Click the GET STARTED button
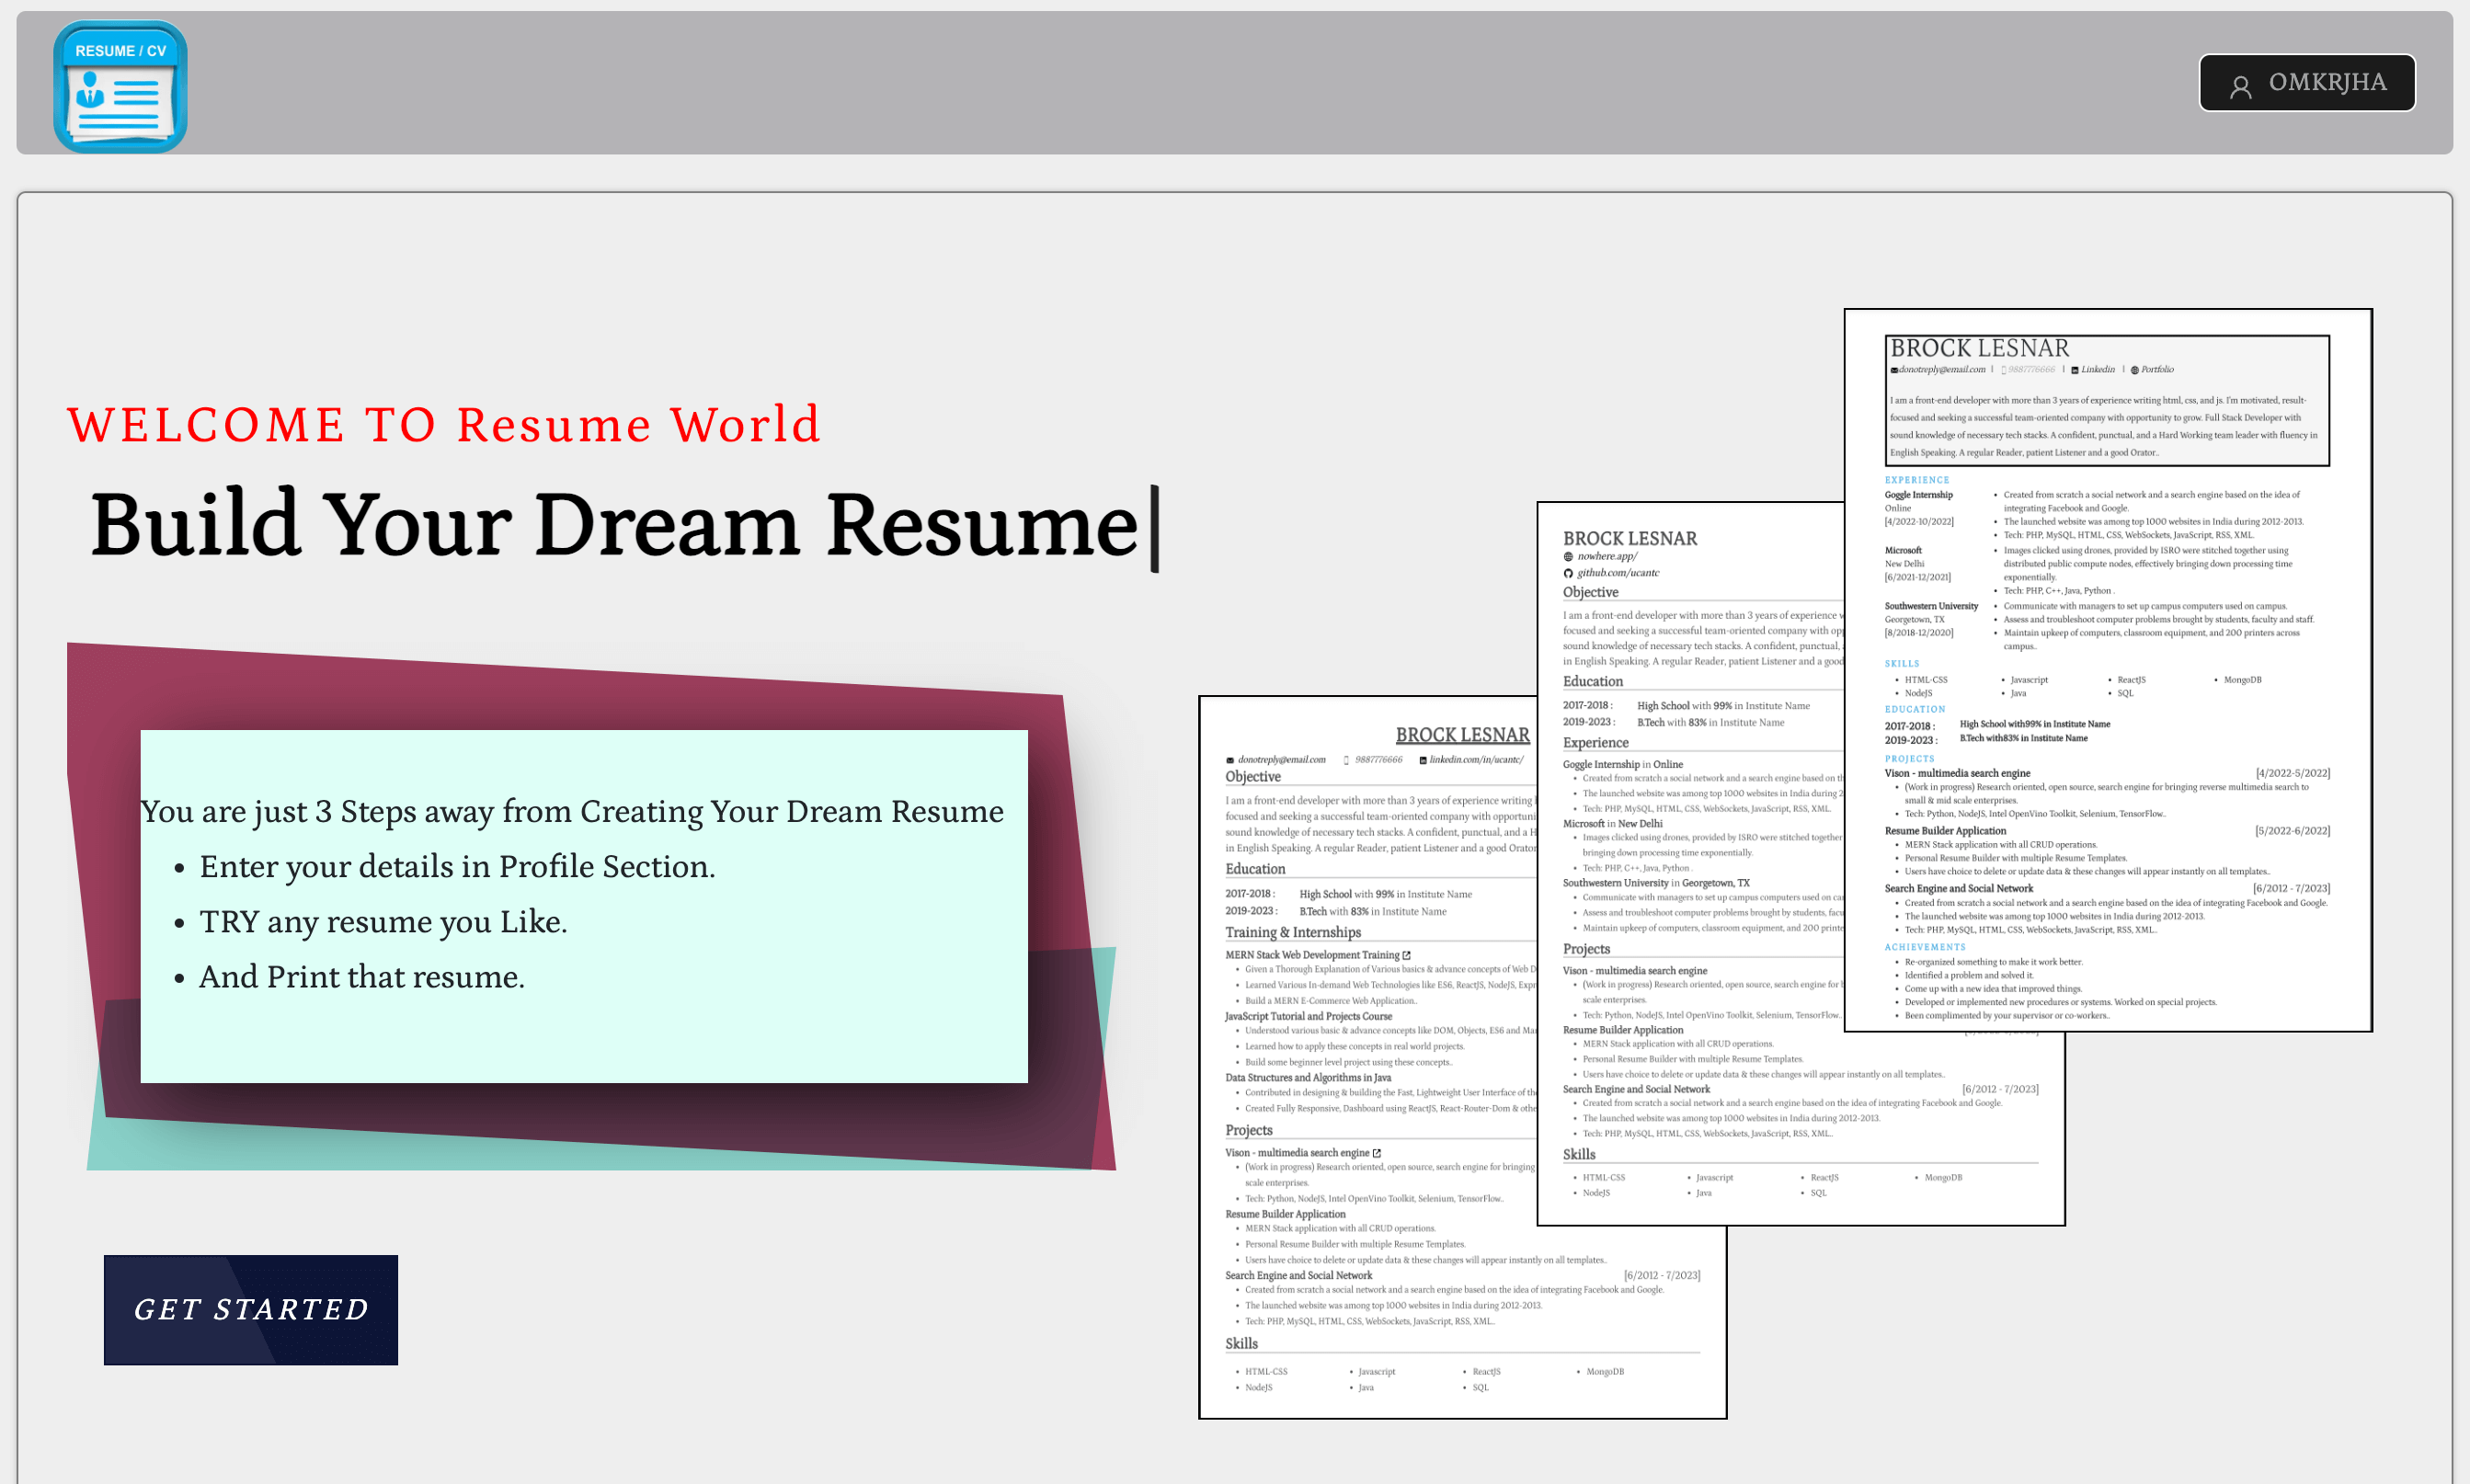 251,1309
